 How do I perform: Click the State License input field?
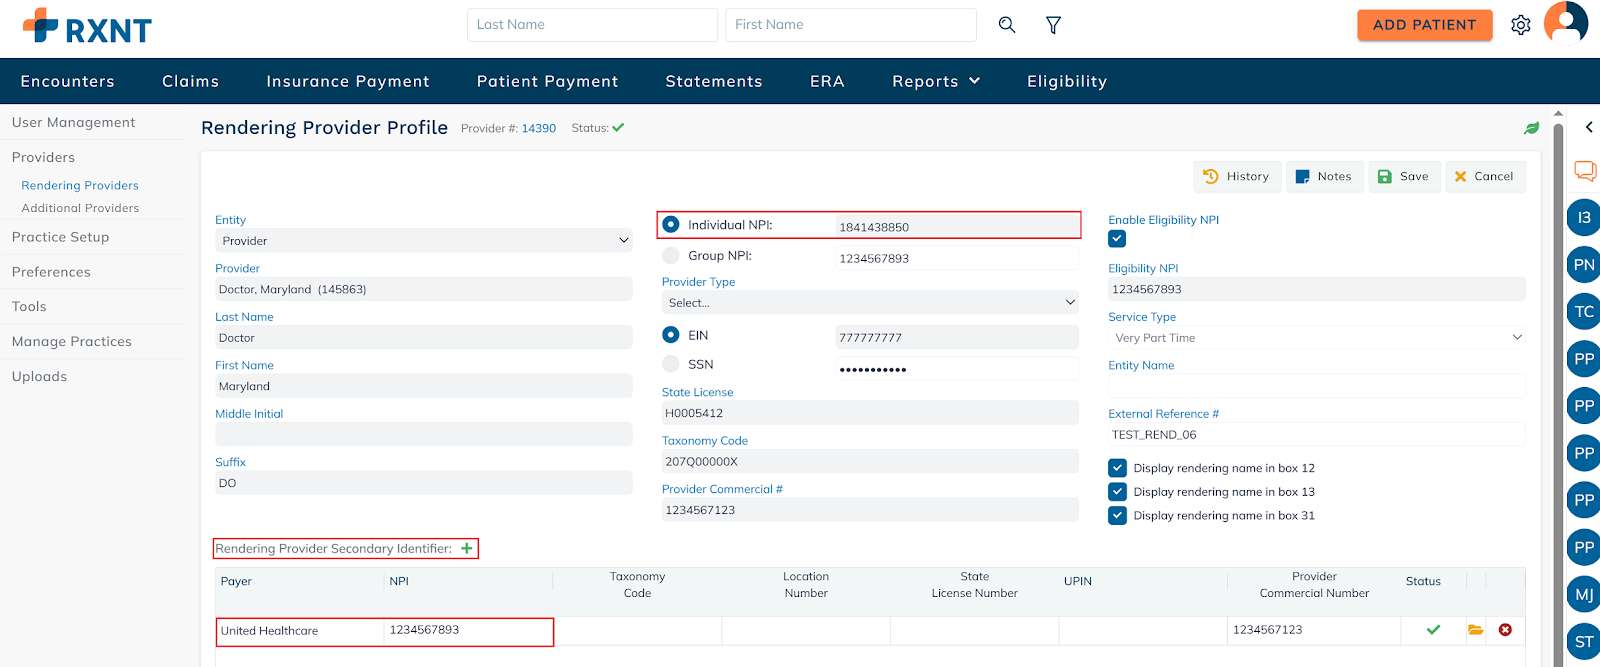point(869,413)
